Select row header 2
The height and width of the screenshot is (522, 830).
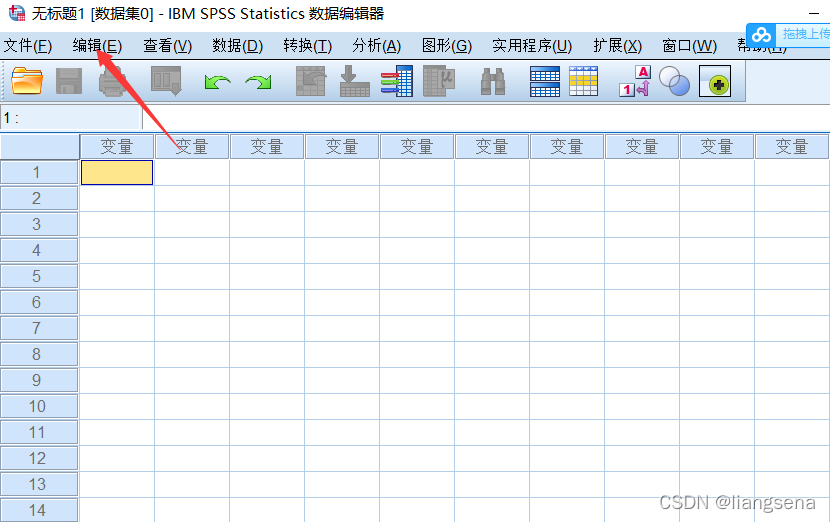coord(39,199)
